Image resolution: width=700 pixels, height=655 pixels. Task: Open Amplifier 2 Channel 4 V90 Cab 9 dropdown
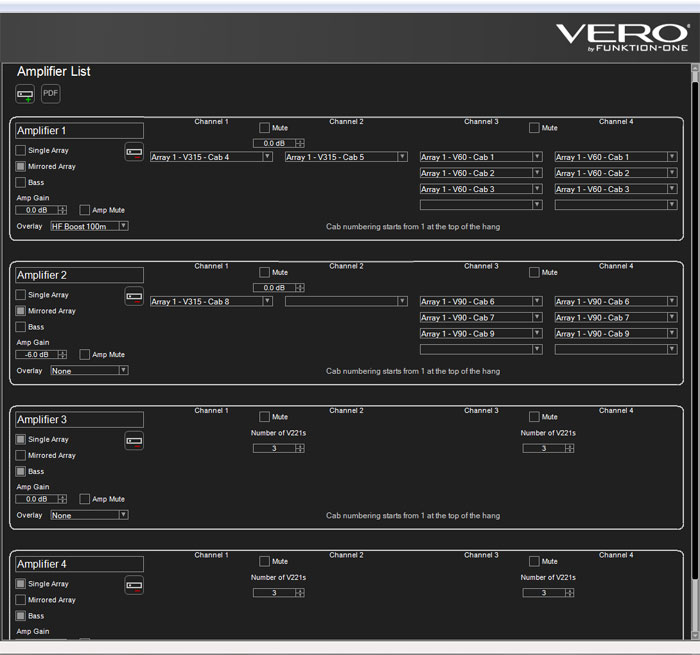pos(616,334)
